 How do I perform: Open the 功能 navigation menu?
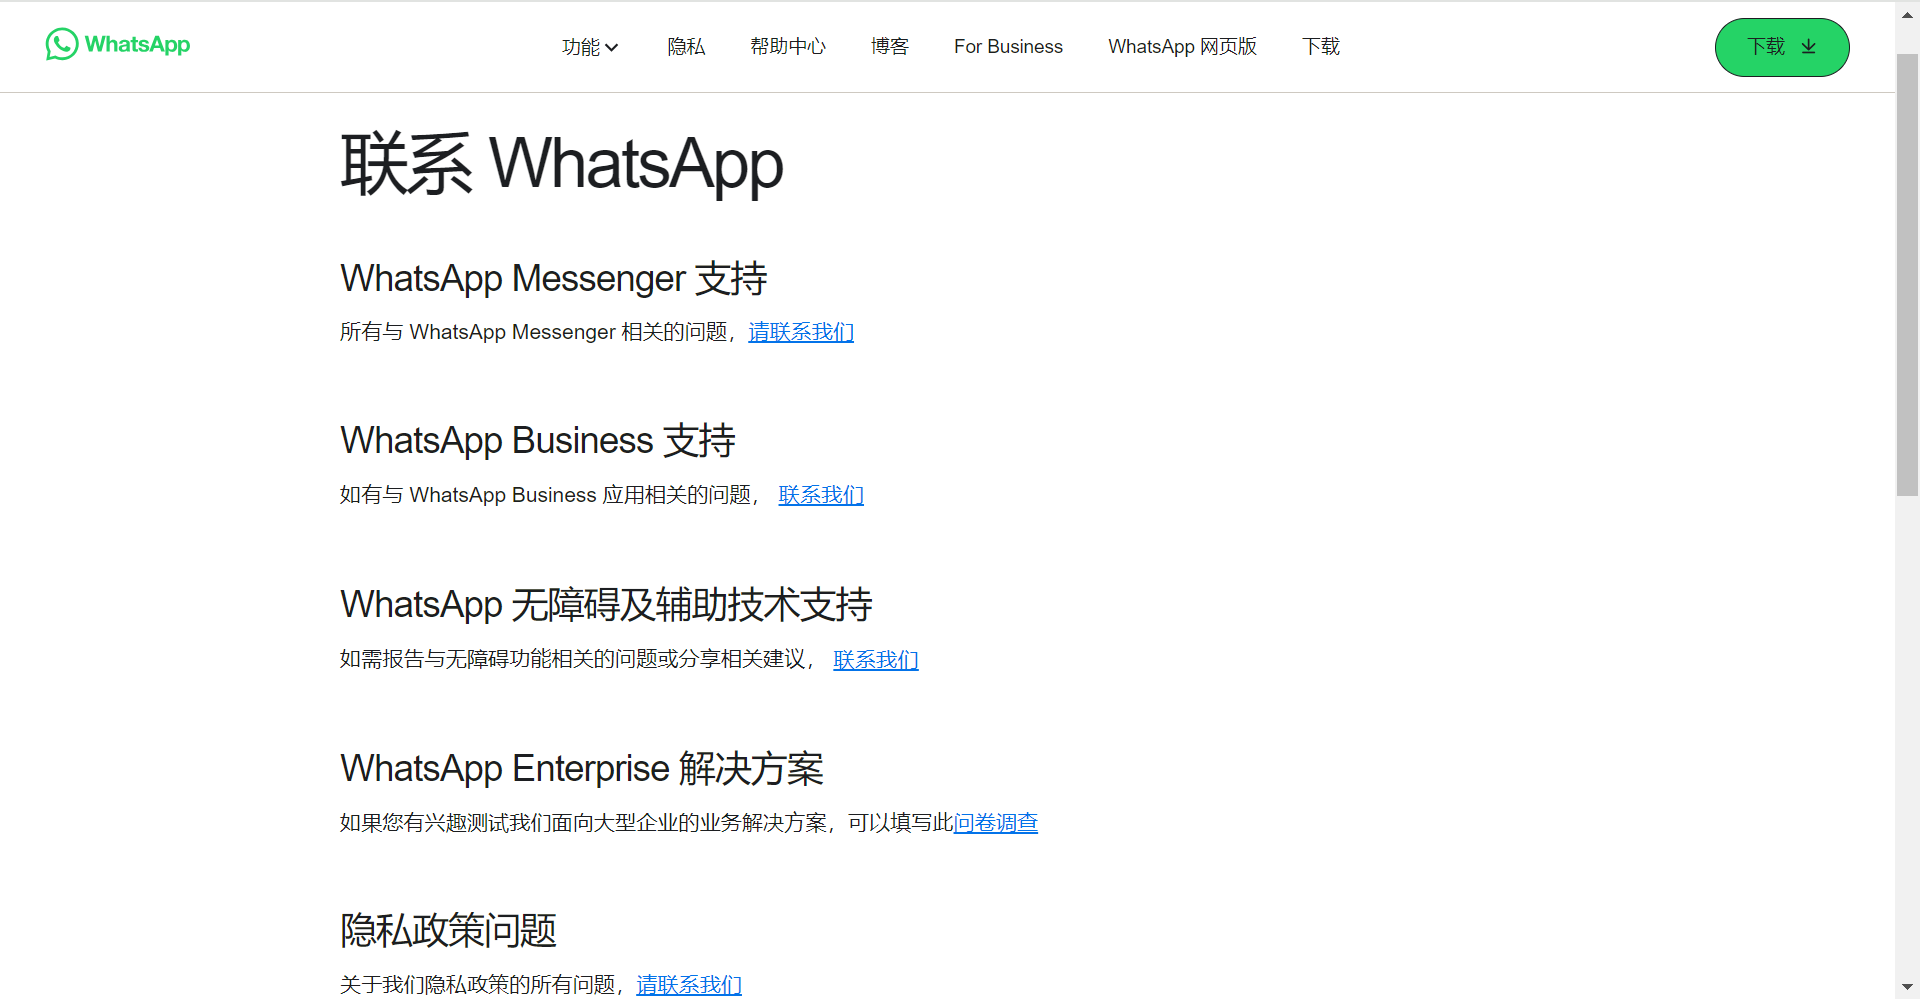point(580,47)
